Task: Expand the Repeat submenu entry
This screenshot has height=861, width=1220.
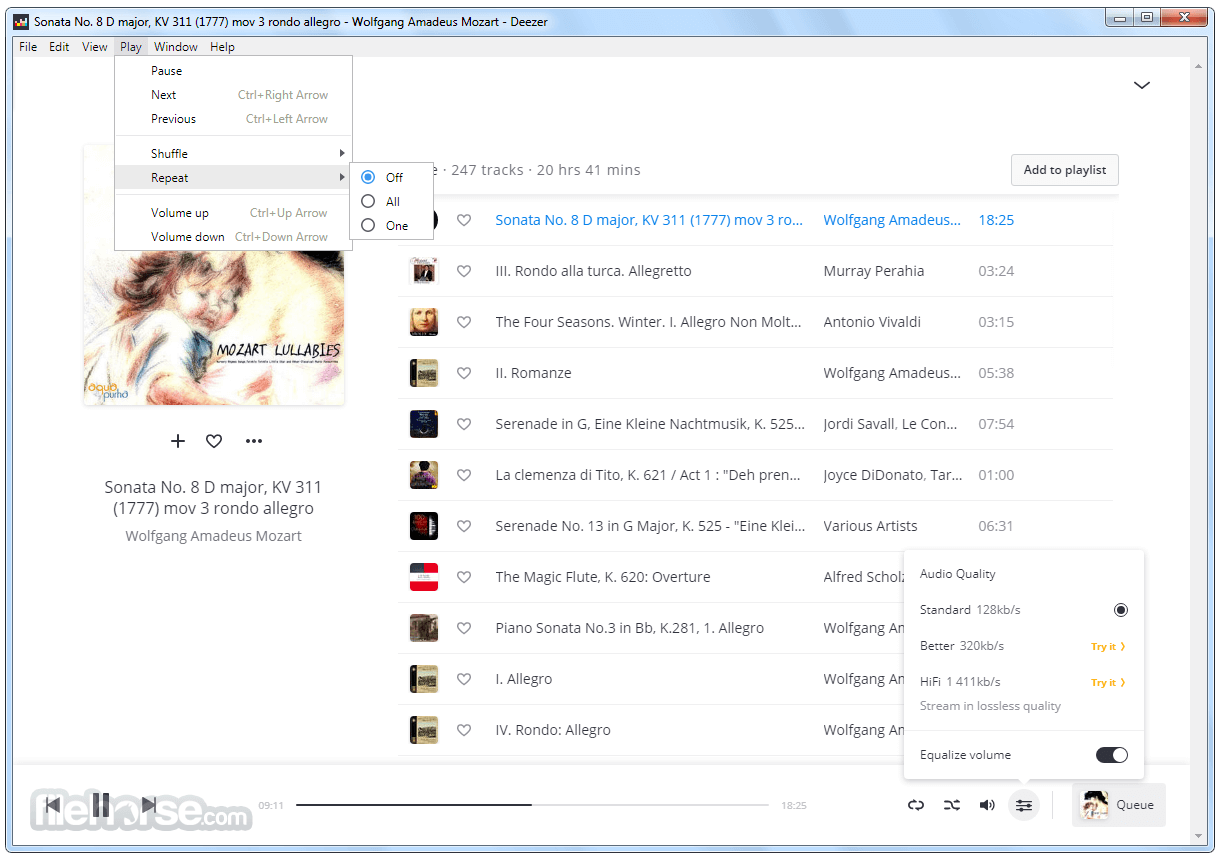Action: (233, 177)
